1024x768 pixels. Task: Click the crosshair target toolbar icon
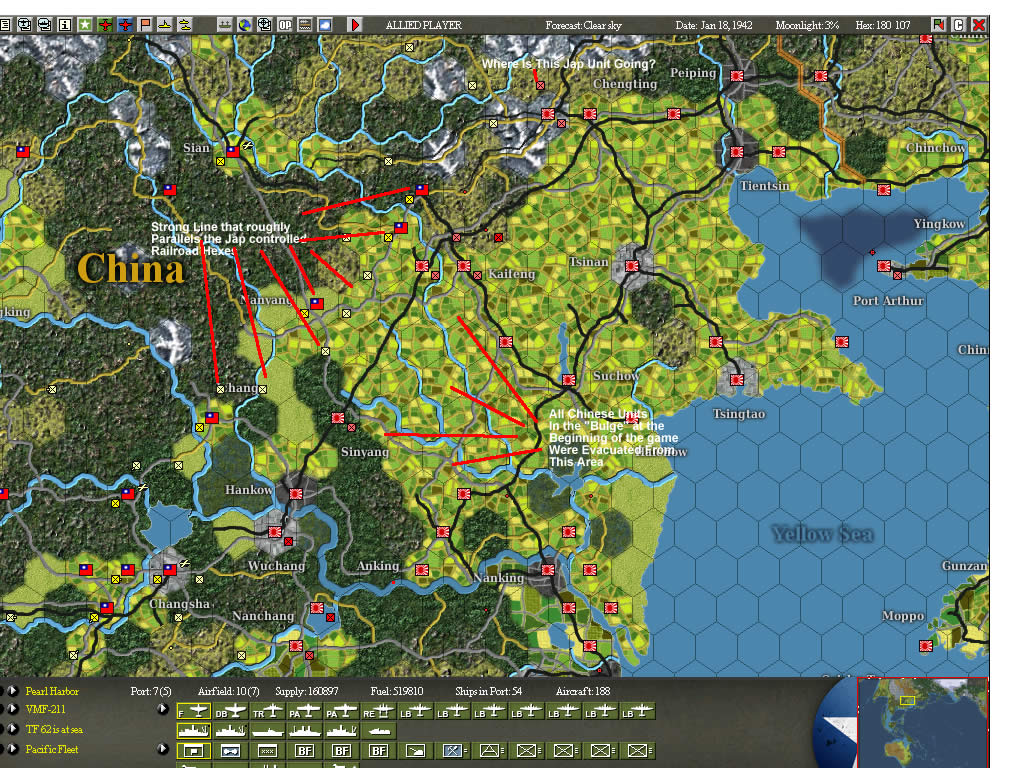[264, 25]
